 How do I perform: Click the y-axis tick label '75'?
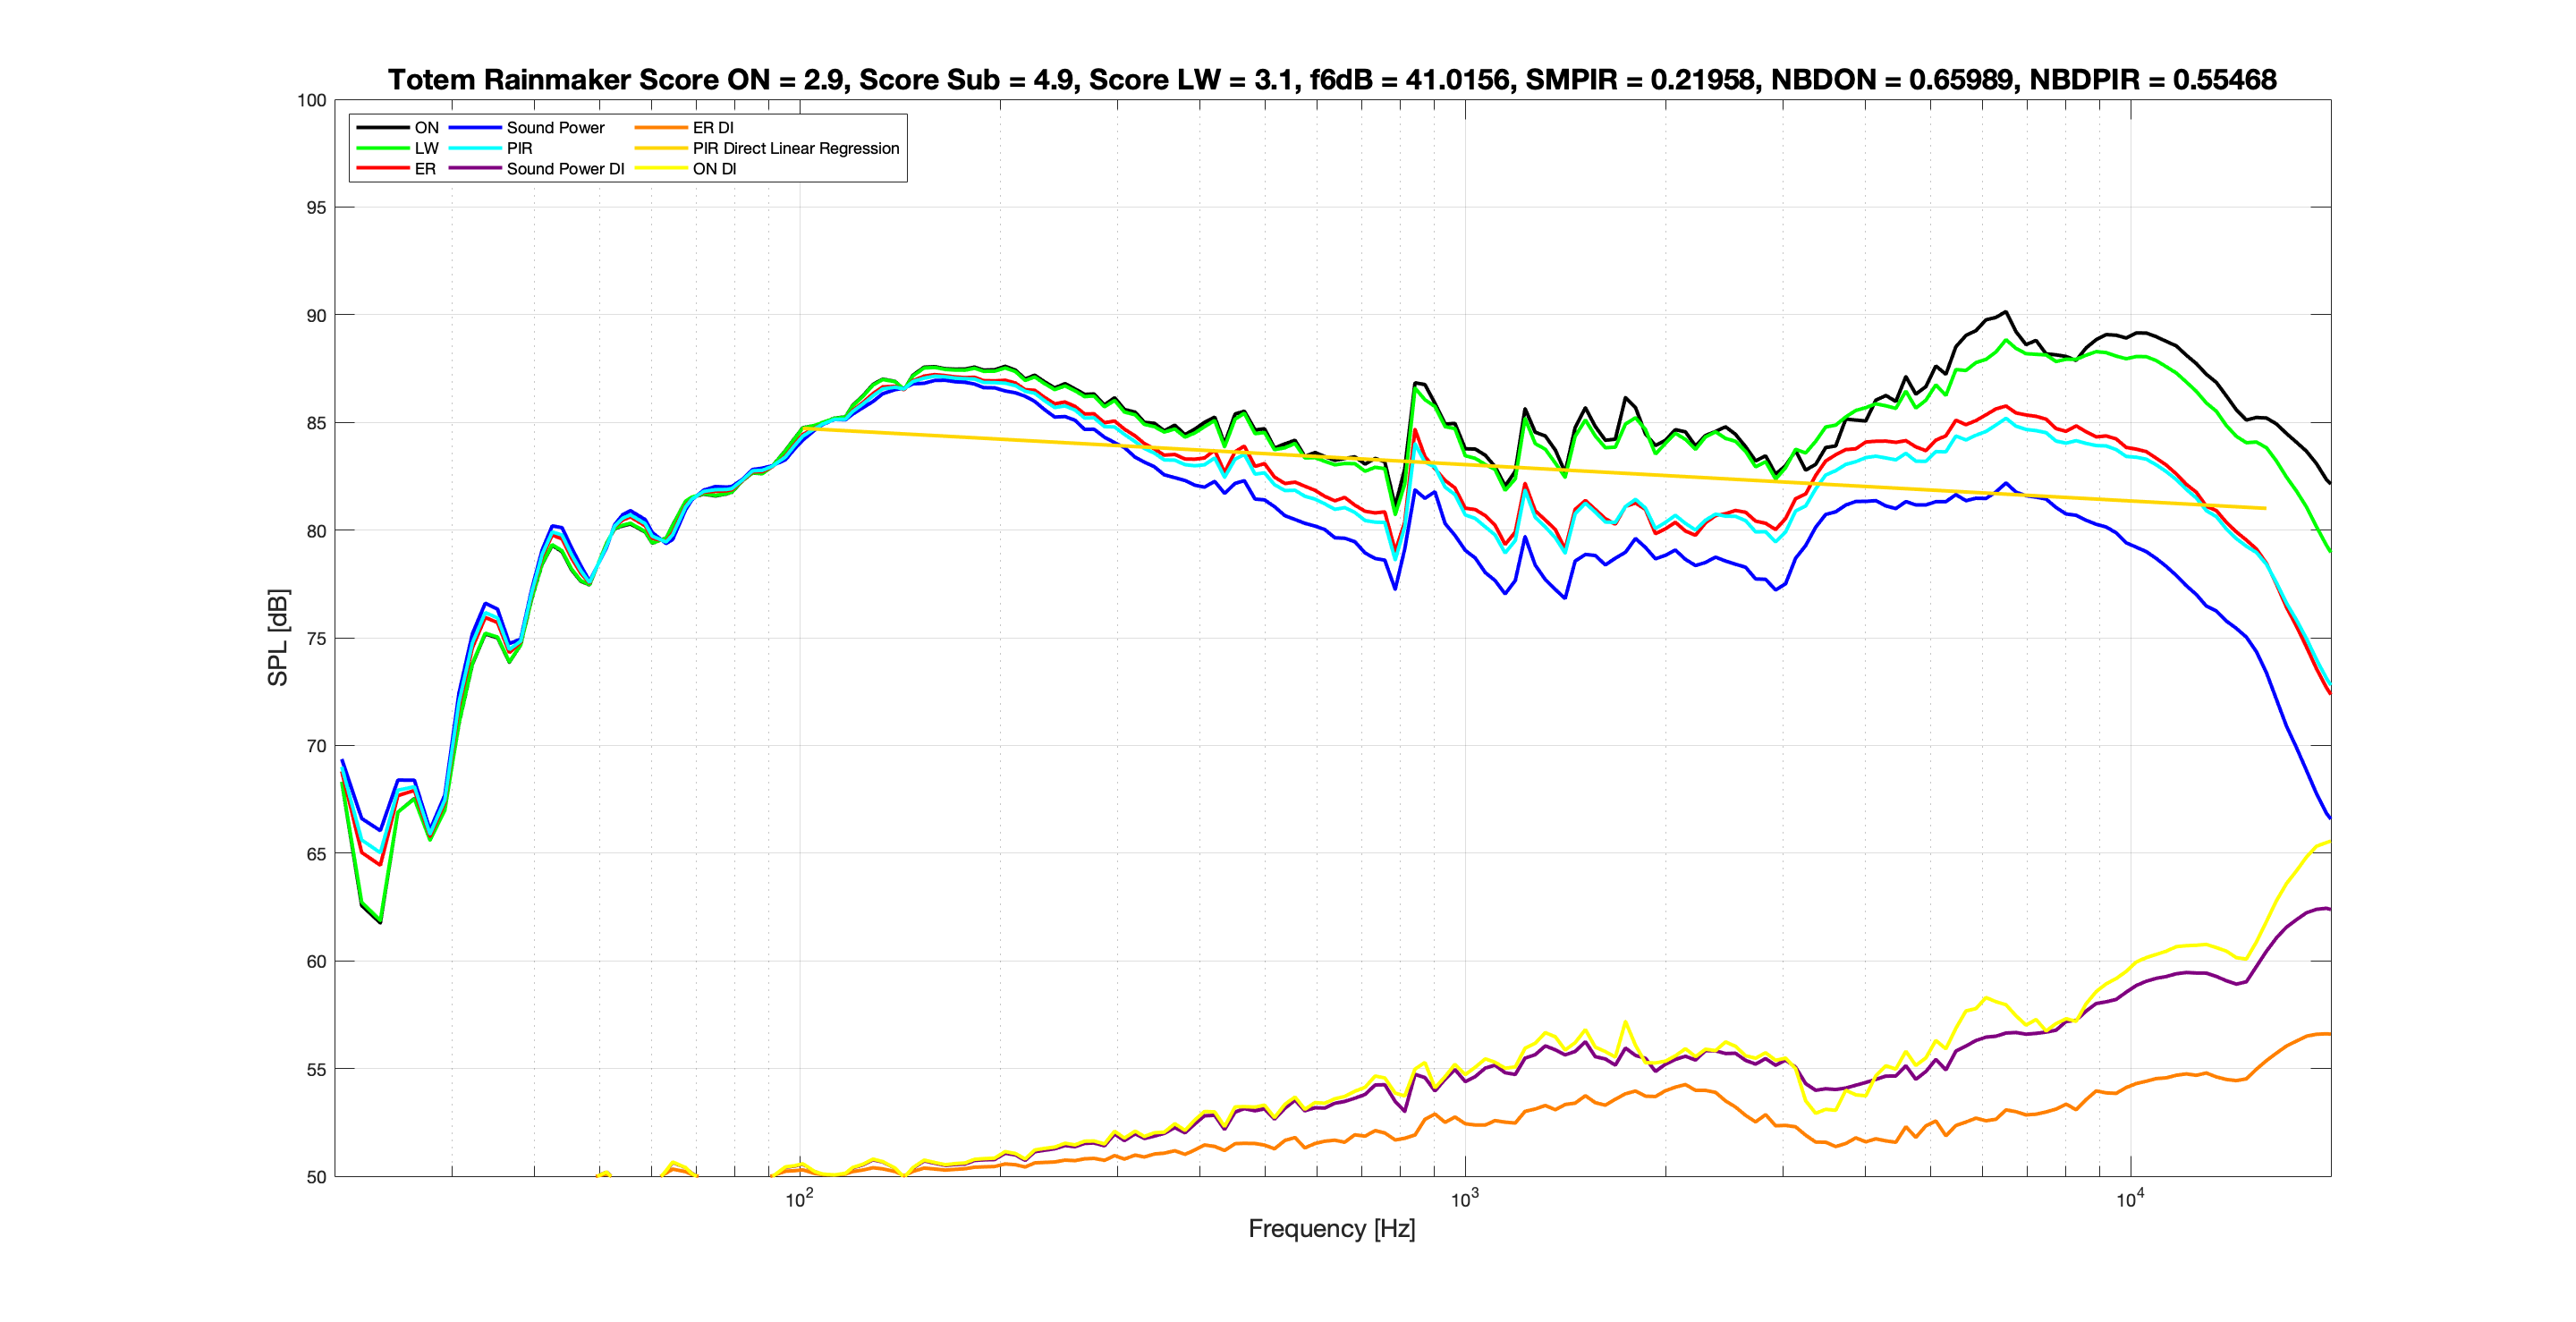(x=316, y=639)
